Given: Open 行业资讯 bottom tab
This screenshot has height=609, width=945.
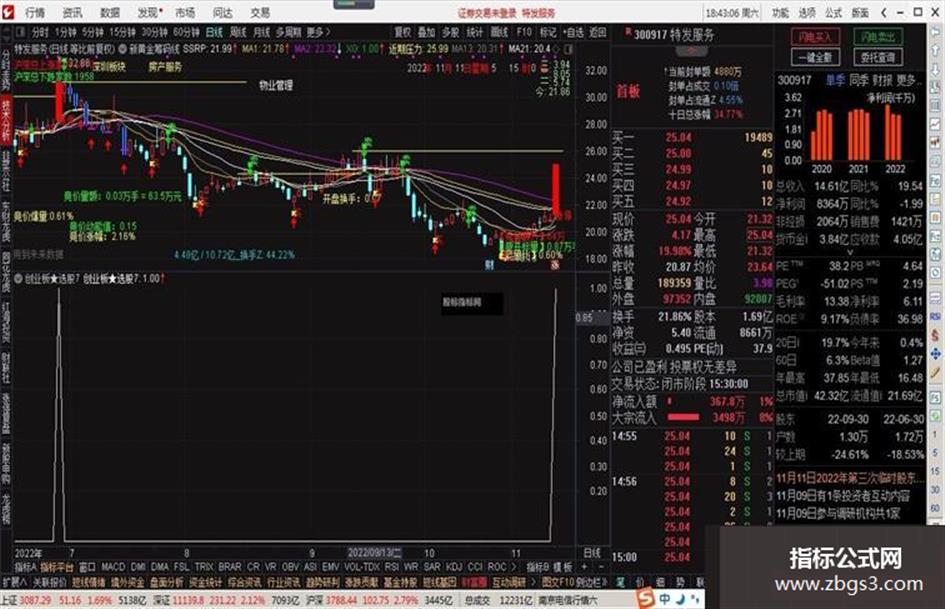Looking at the screenshot, I should tap(283, 582).
